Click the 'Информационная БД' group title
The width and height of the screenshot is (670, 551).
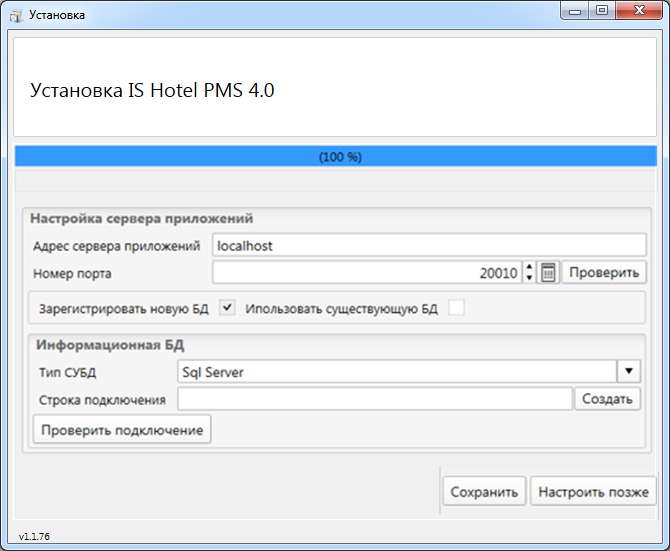[x=110, y=345]
